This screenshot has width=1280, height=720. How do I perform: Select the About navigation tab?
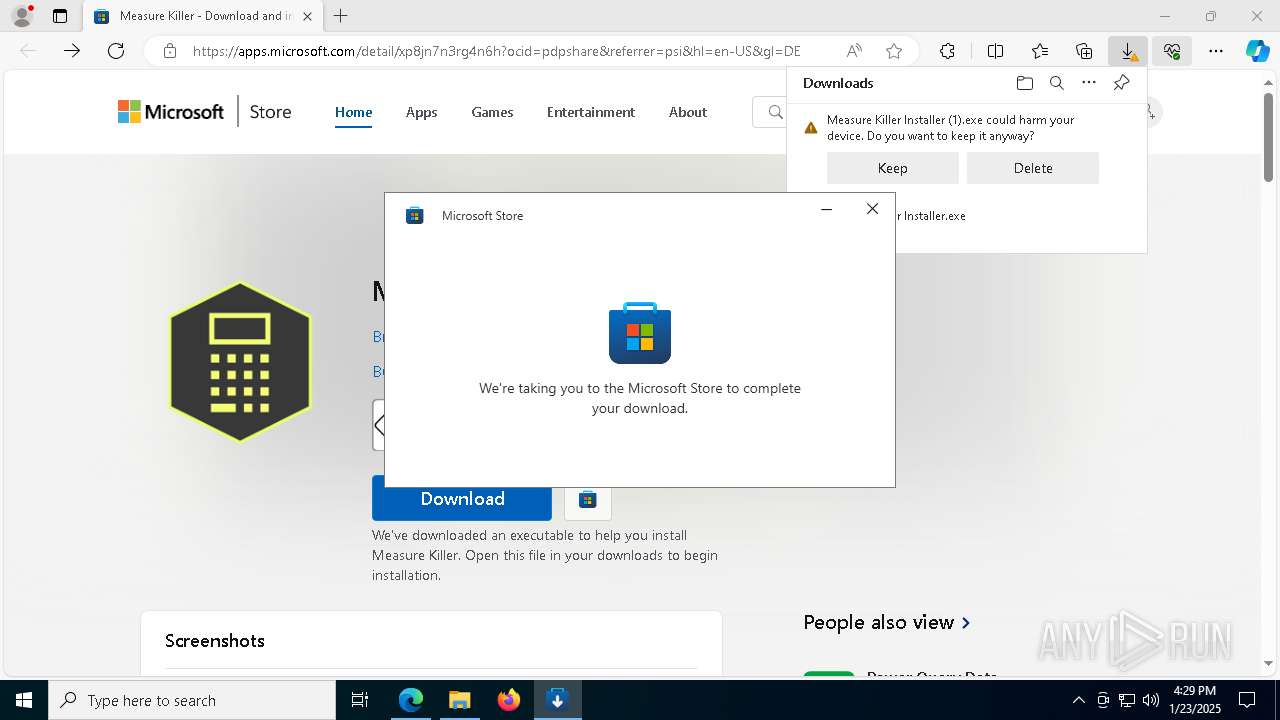pyautogui.click(x=688, y=112)
